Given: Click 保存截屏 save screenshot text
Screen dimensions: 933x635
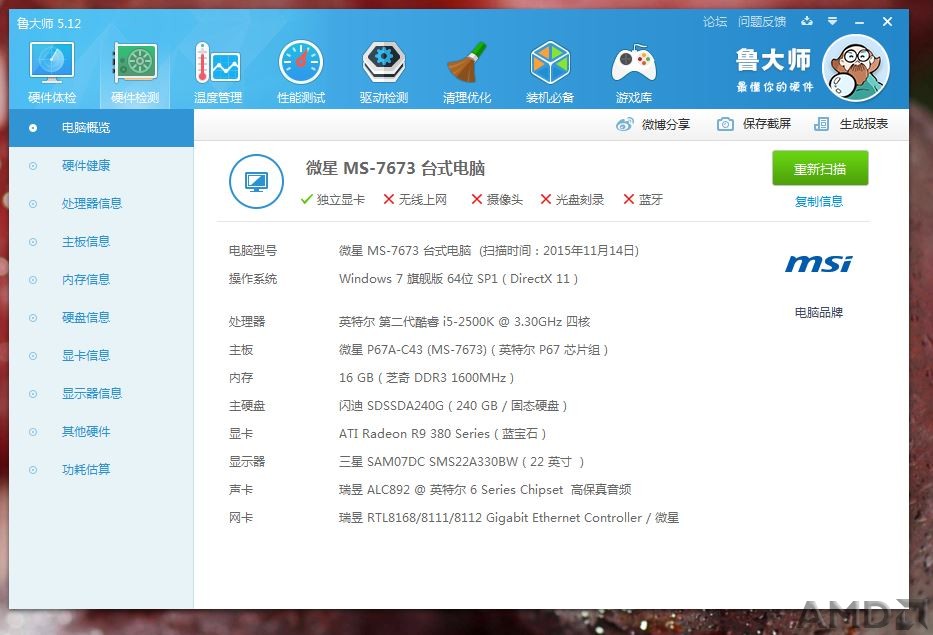Looking at the screenshot, I should click(x=766, y=124).
